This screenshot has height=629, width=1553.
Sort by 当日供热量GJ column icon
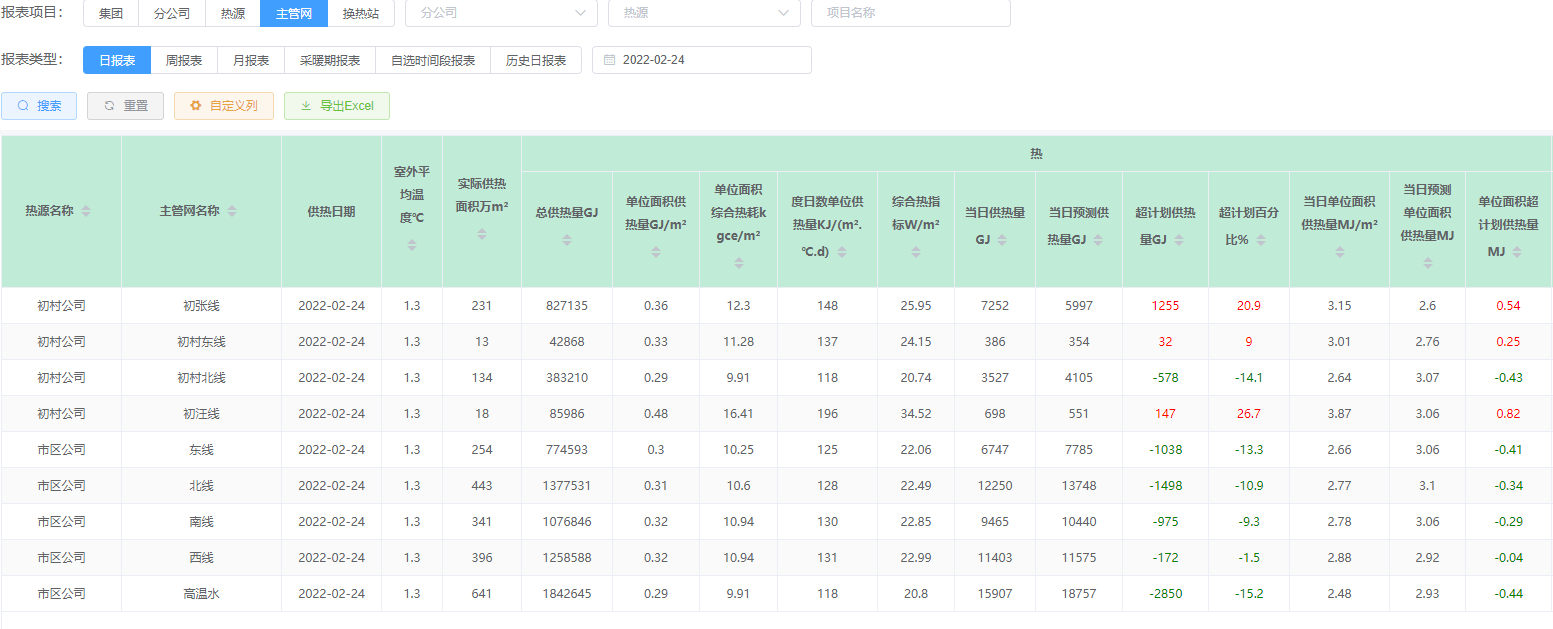coord(1002,240)
